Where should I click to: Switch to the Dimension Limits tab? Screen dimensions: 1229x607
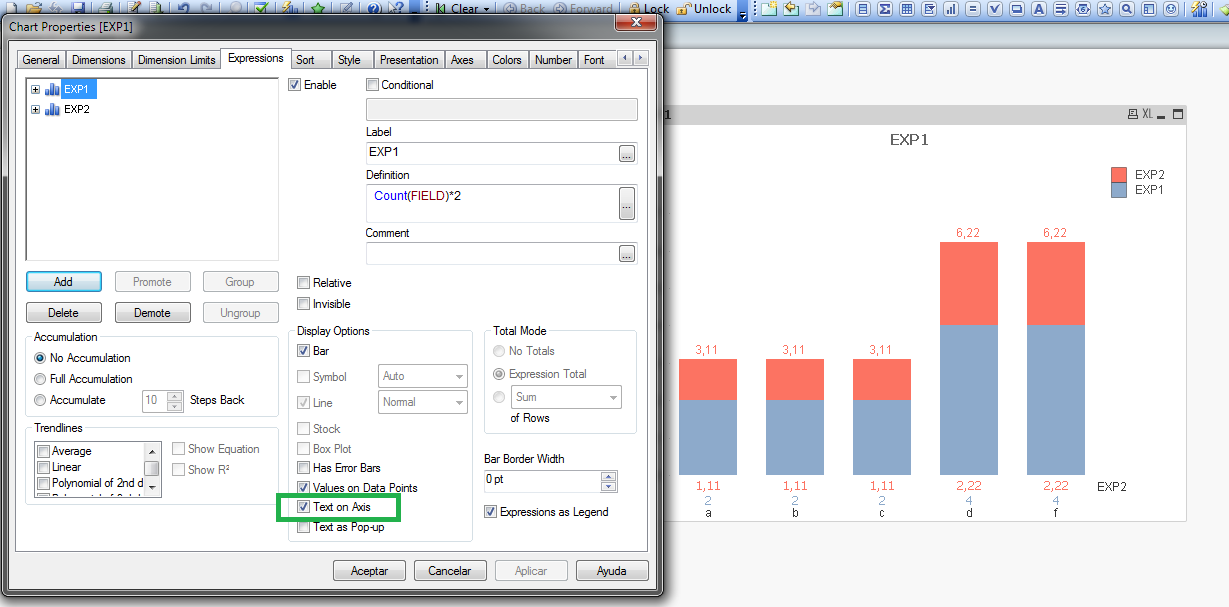tap(177, 60)
